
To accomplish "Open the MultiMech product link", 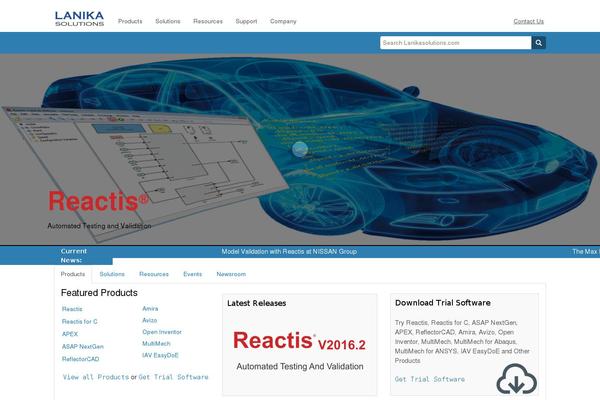I will tap(156, 344).
